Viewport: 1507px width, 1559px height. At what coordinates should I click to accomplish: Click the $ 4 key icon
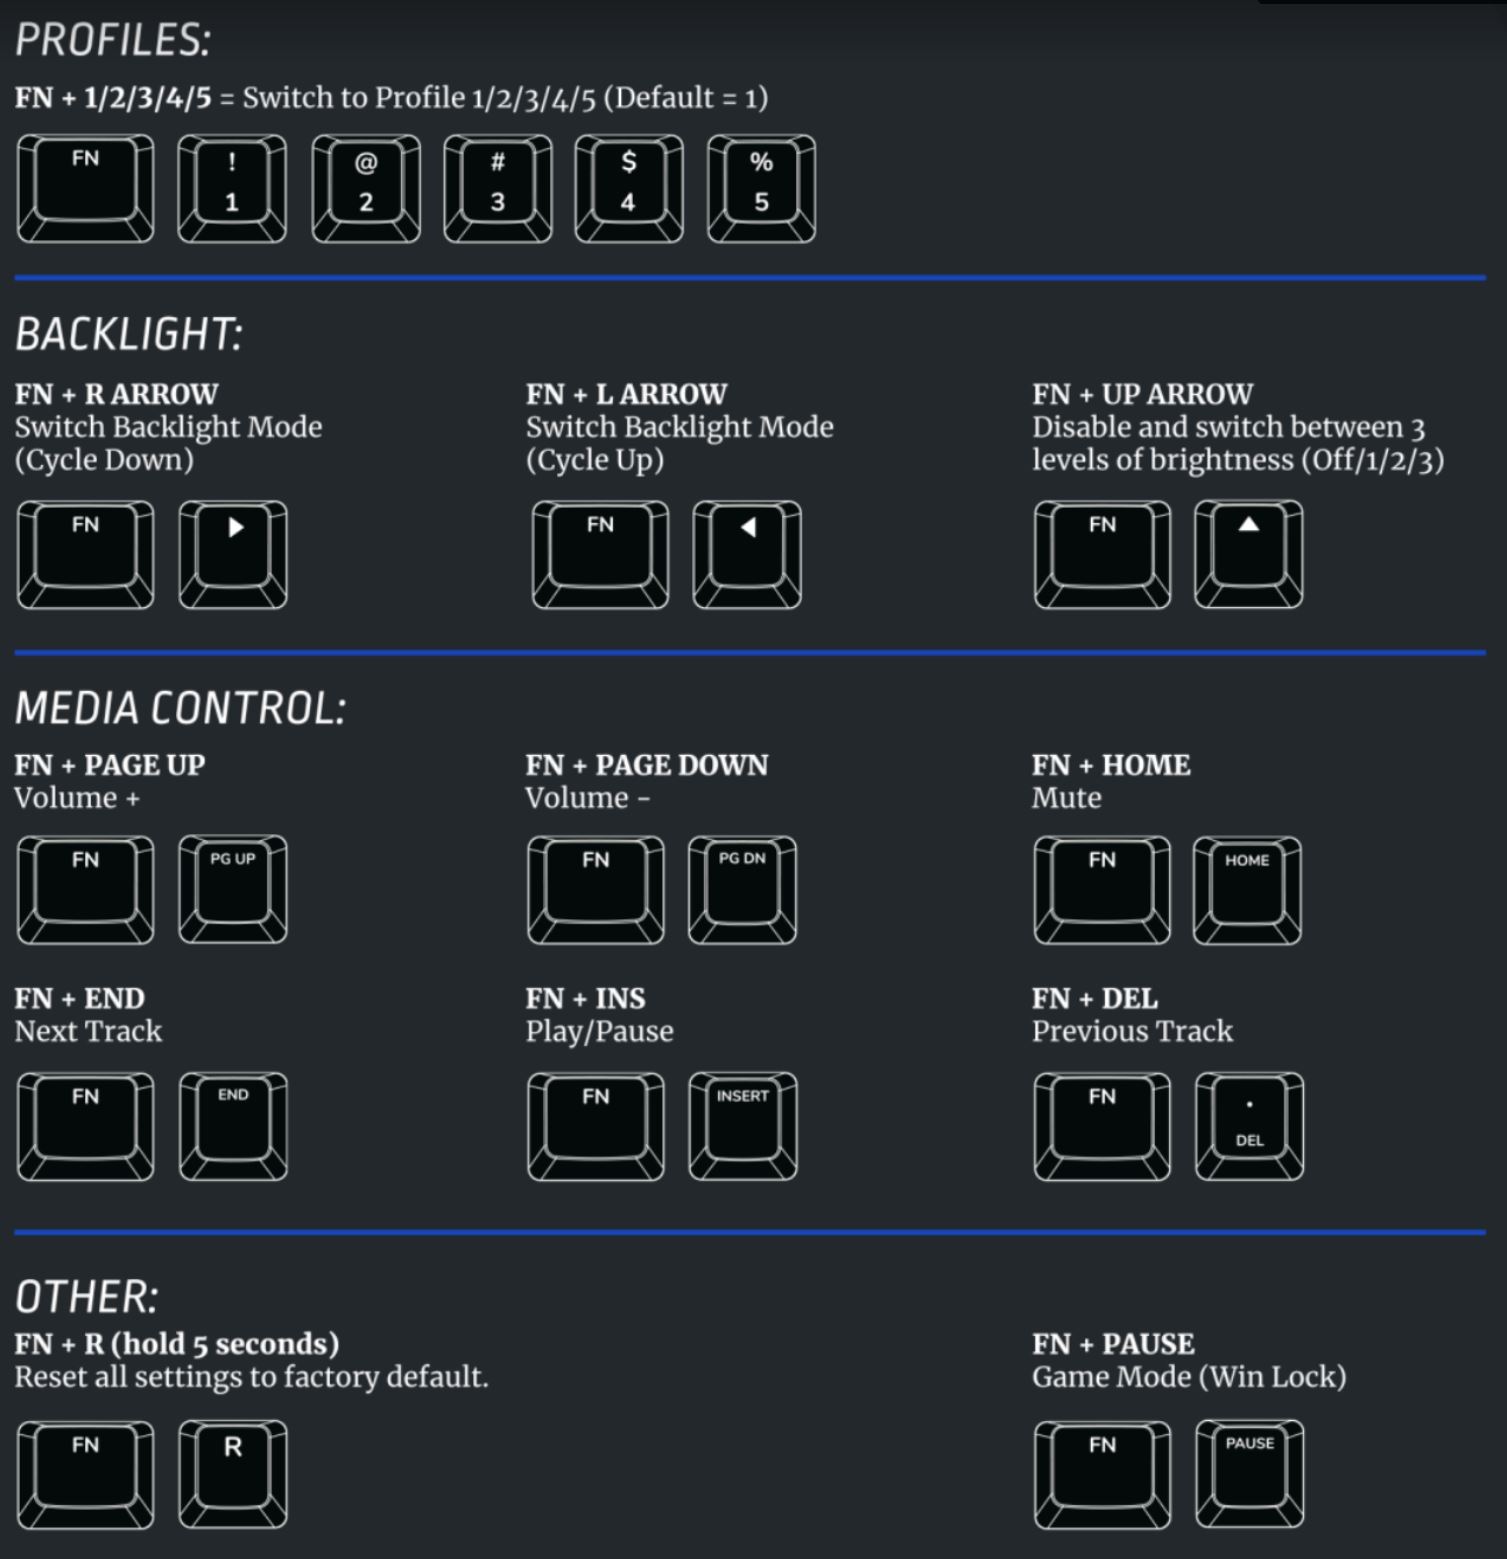pos(629,189)
